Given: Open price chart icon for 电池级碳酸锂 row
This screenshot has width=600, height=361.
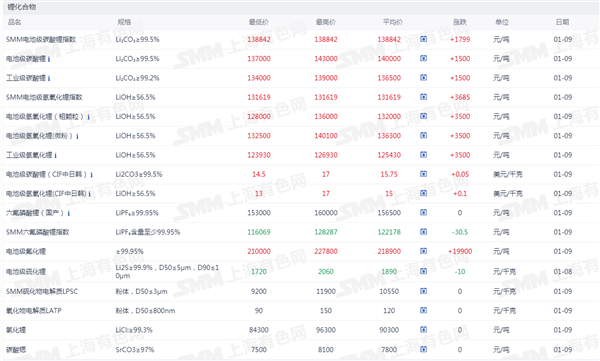Looking at the screenshot, I should (x=423, y=58).
